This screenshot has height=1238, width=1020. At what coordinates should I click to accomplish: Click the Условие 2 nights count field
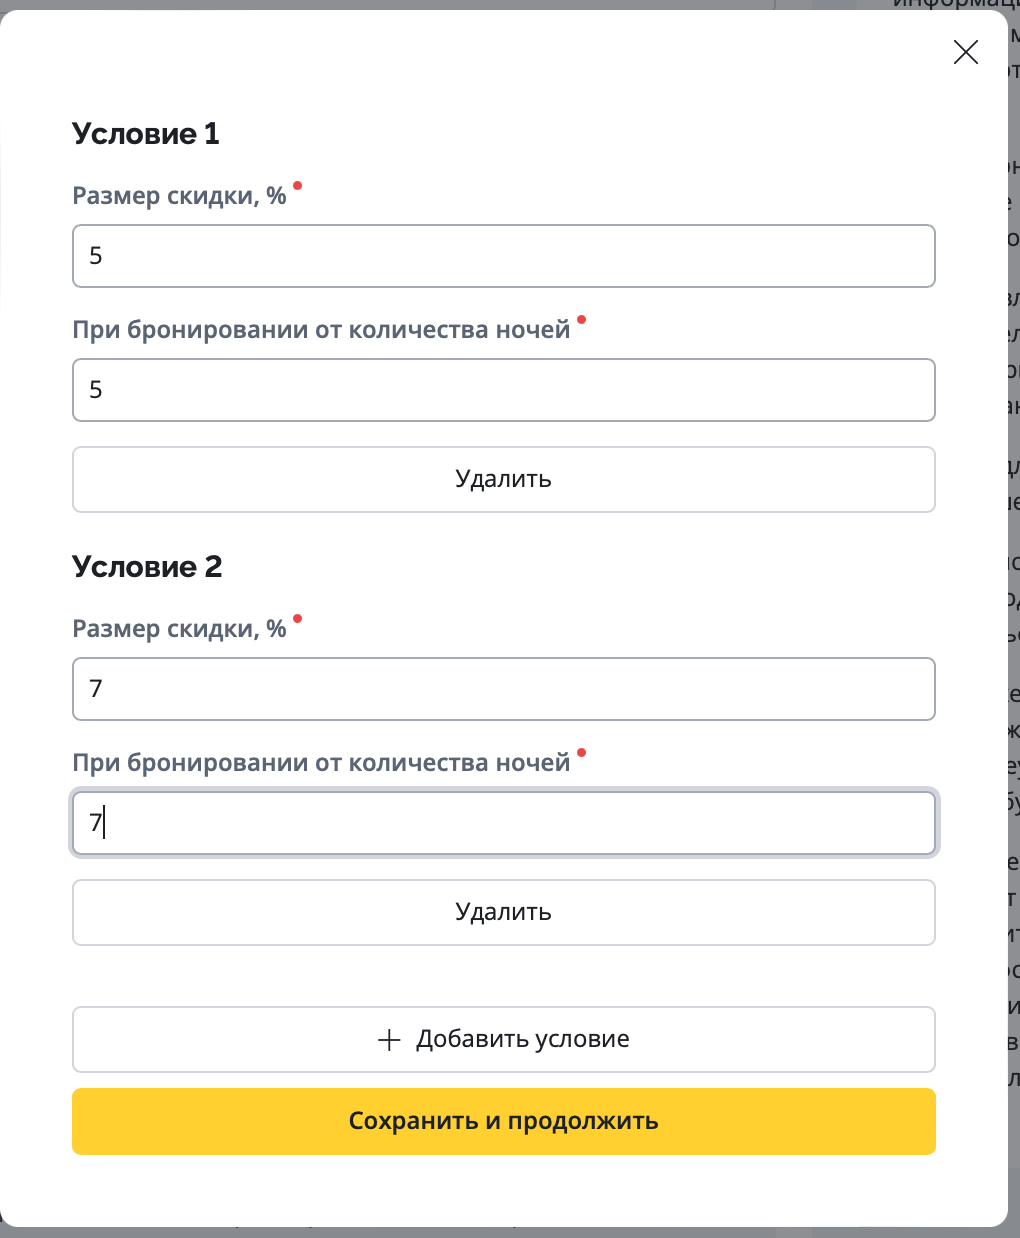coord(503,823)
